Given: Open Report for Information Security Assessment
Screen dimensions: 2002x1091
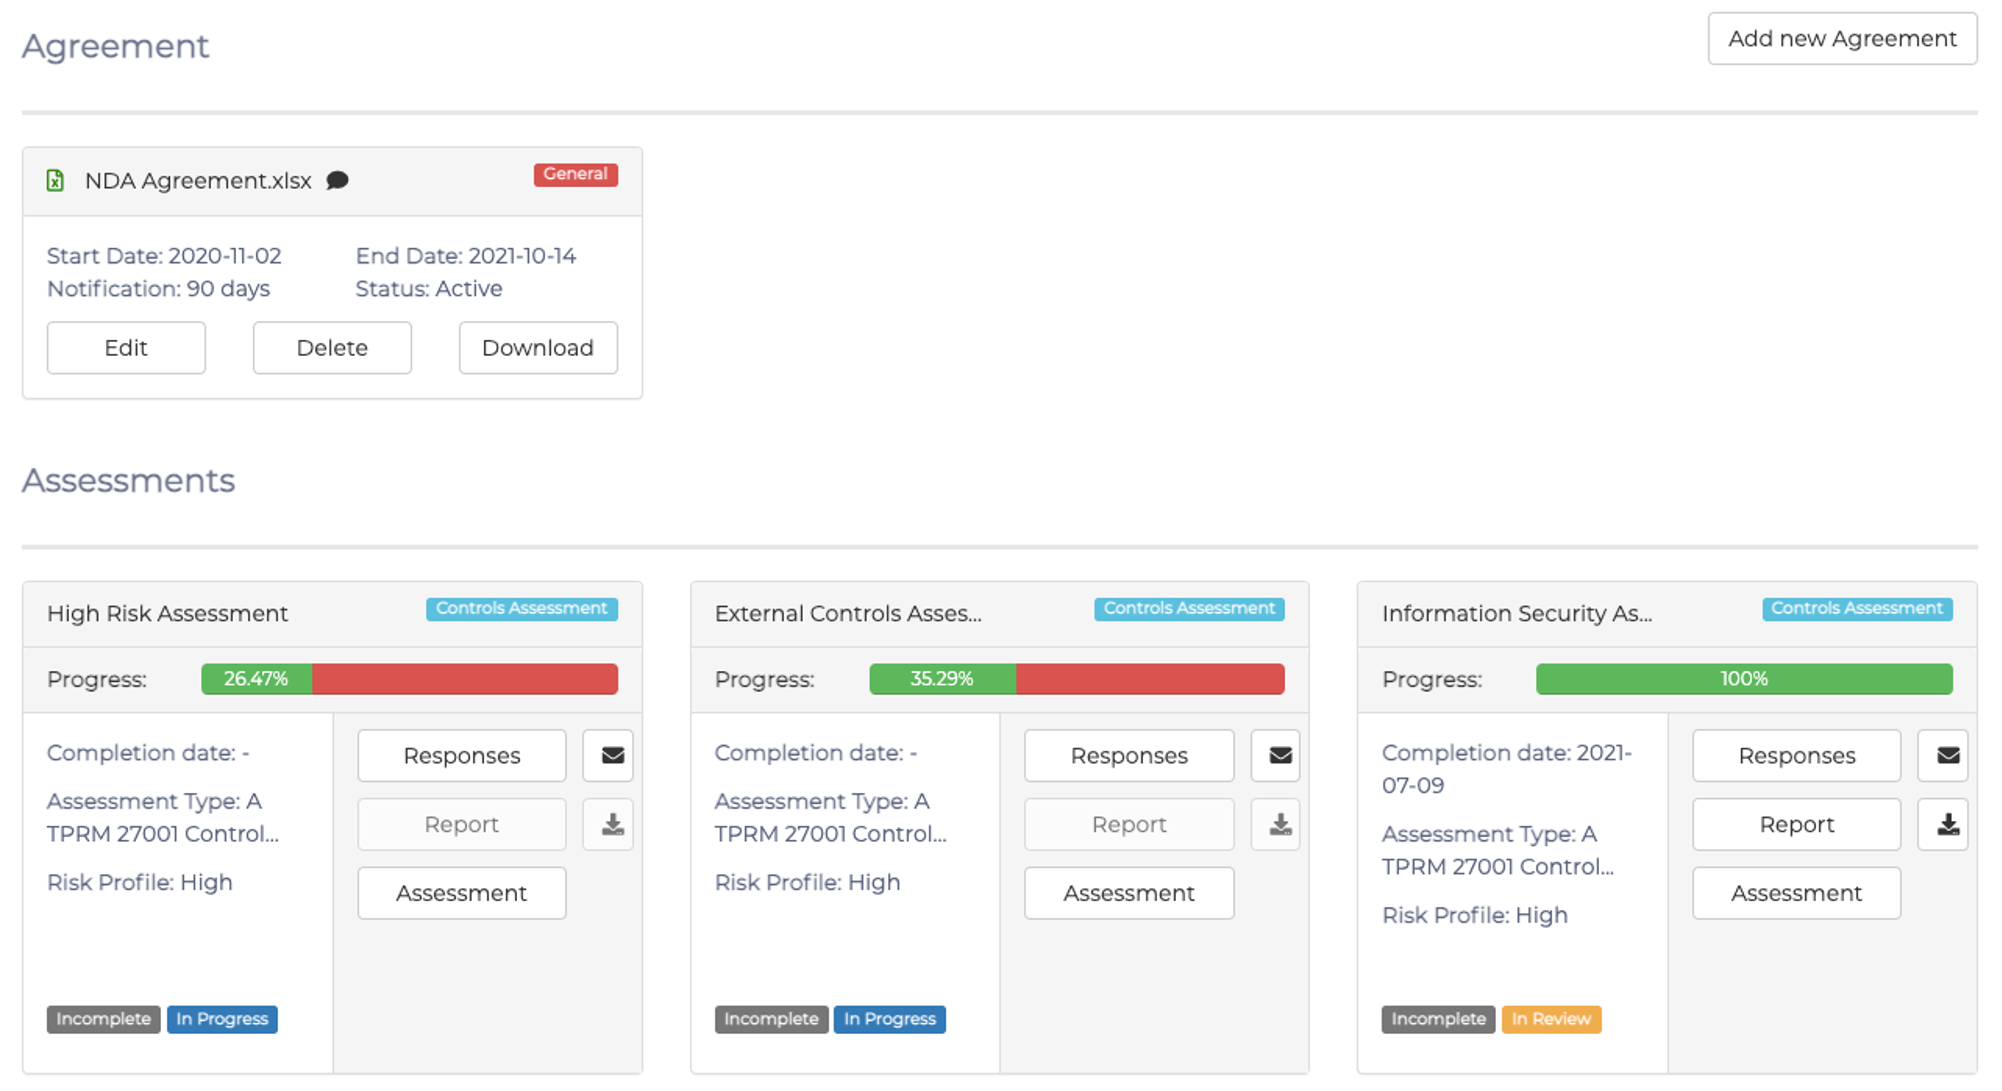Looking at the screenshot, I should pos(1796,824).
